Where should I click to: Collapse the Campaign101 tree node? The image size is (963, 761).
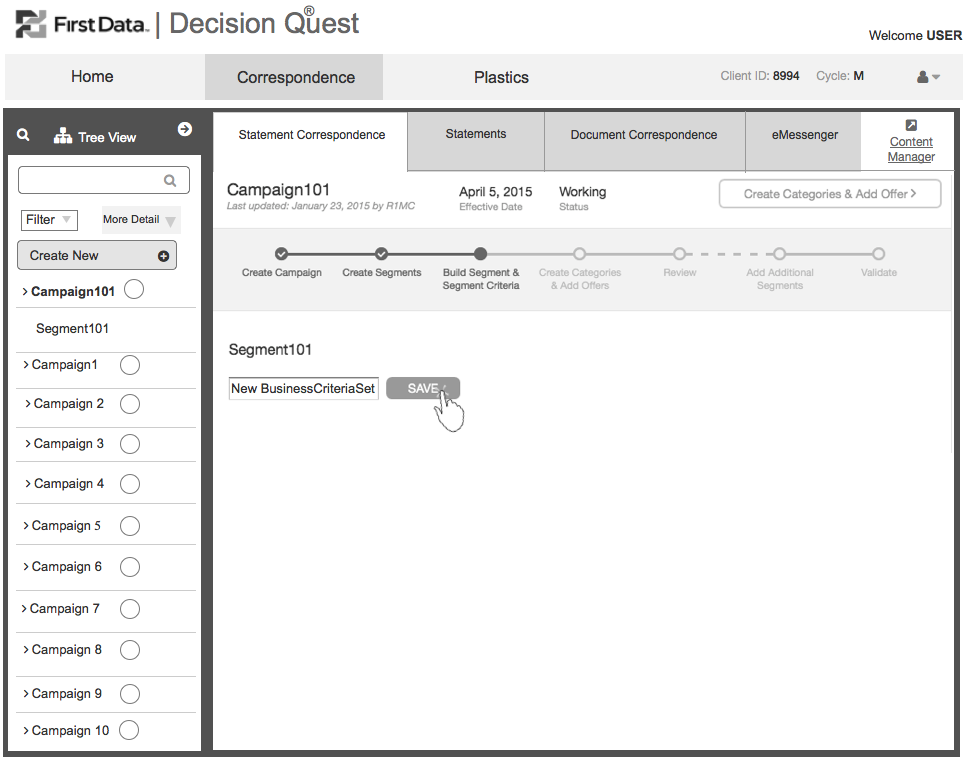point(25,292)
